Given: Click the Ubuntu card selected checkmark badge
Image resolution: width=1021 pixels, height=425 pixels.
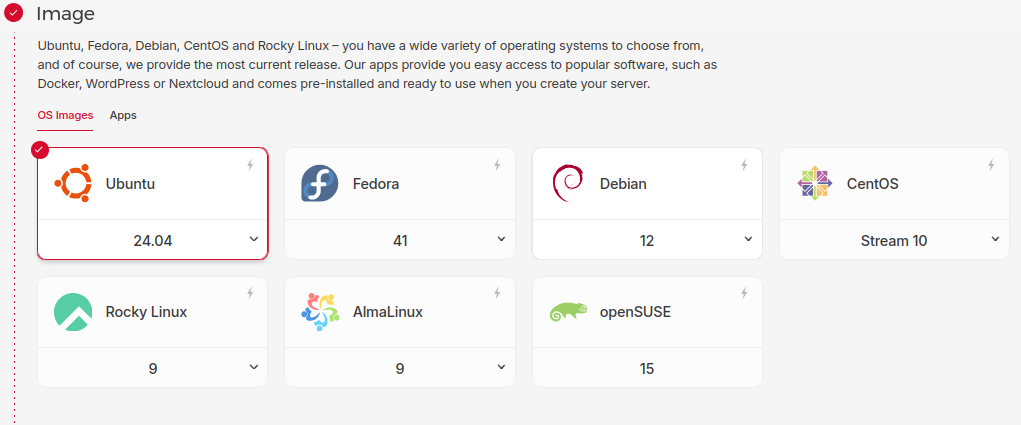Looking at the screenshot, I should point(40,150).
